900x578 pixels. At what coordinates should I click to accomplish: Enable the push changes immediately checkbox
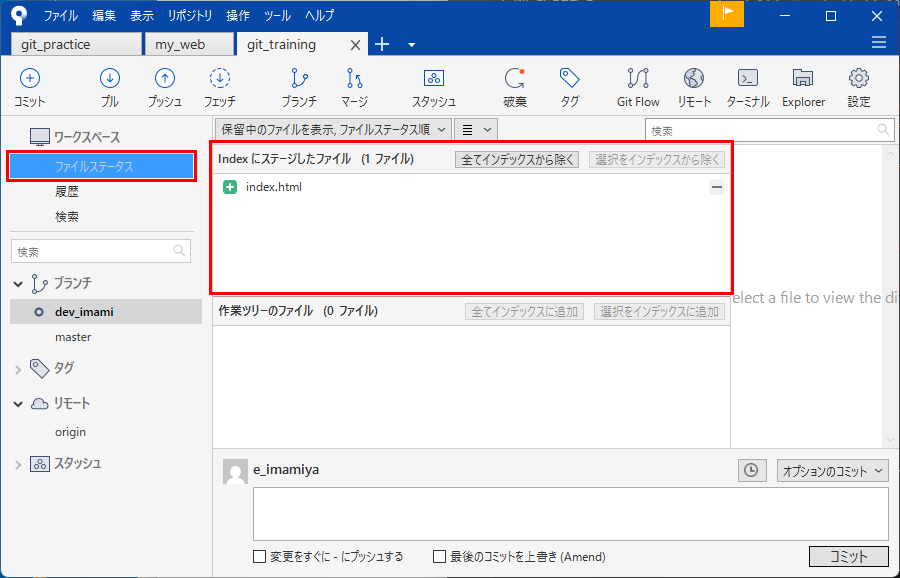(x=260, y=557)
